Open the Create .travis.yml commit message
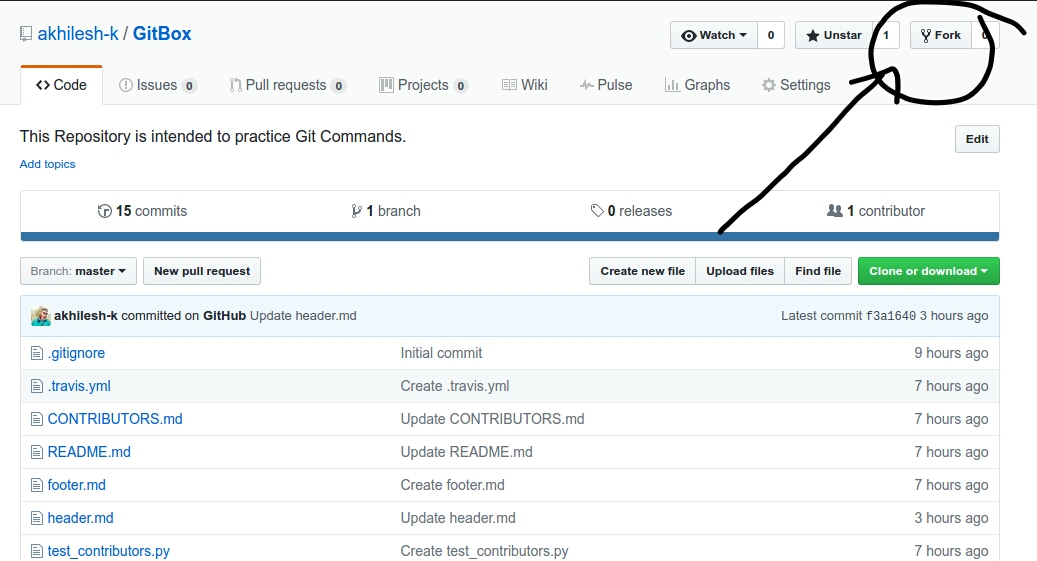The image size is (1037, 561). [455, 386]
